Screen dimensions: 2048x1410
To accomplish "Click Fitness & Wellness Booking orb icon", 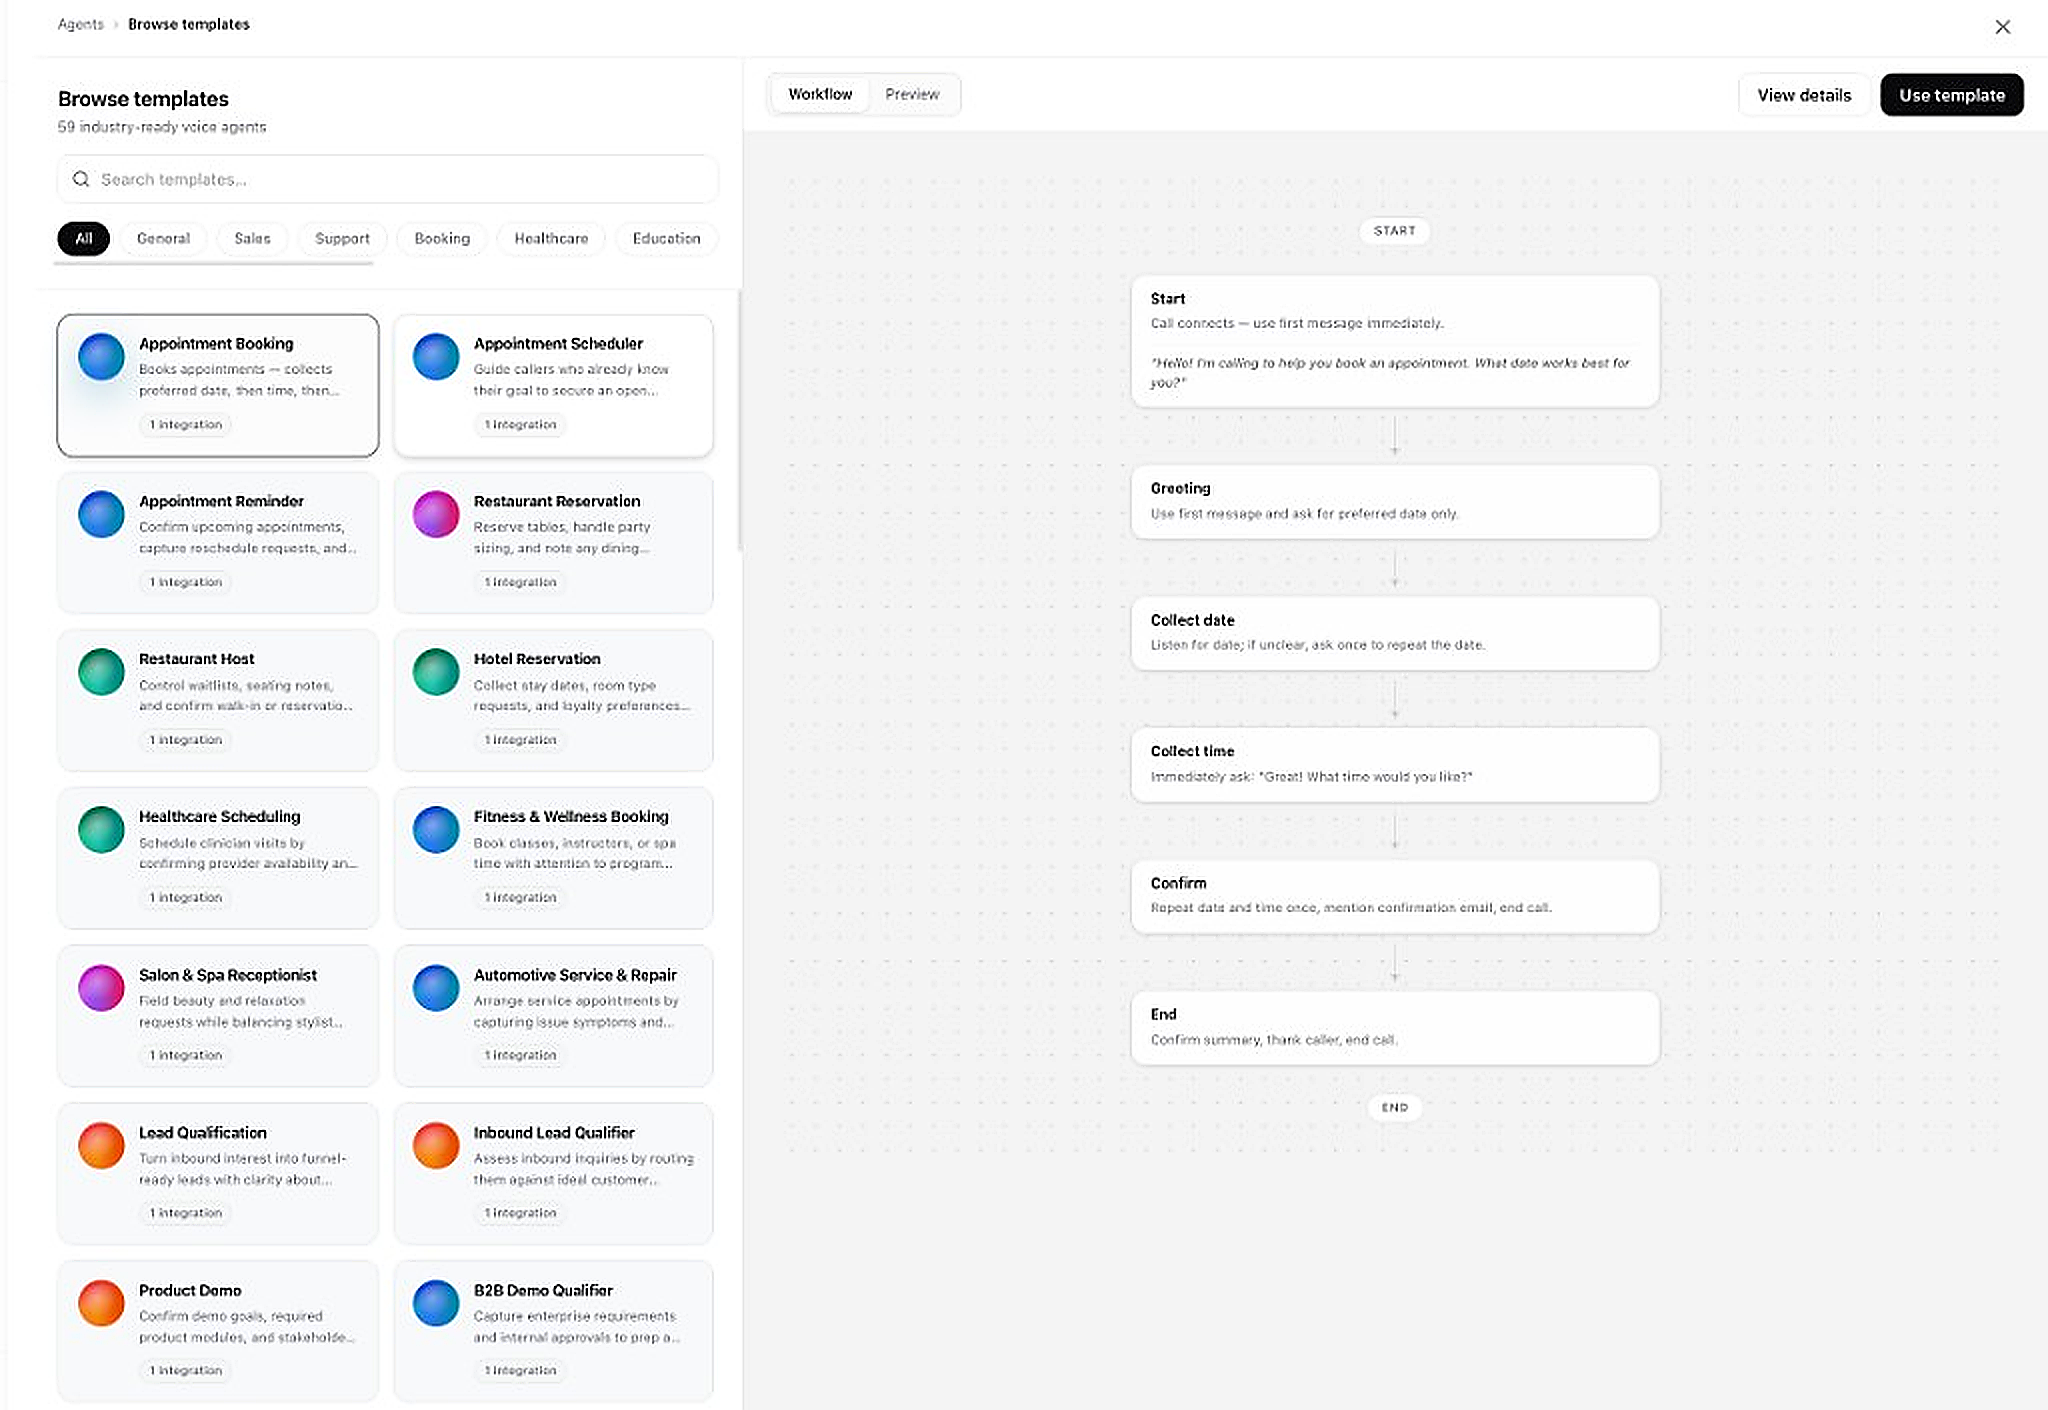I will tap(436, 830).
